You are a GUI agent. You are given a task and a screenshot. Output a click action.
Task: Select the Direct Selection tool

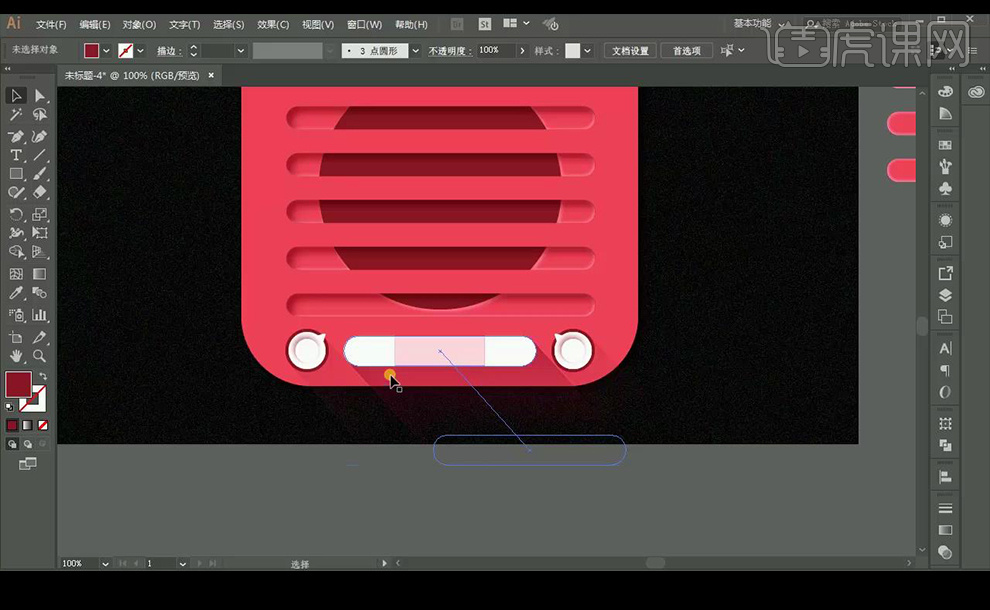[40, 96]
